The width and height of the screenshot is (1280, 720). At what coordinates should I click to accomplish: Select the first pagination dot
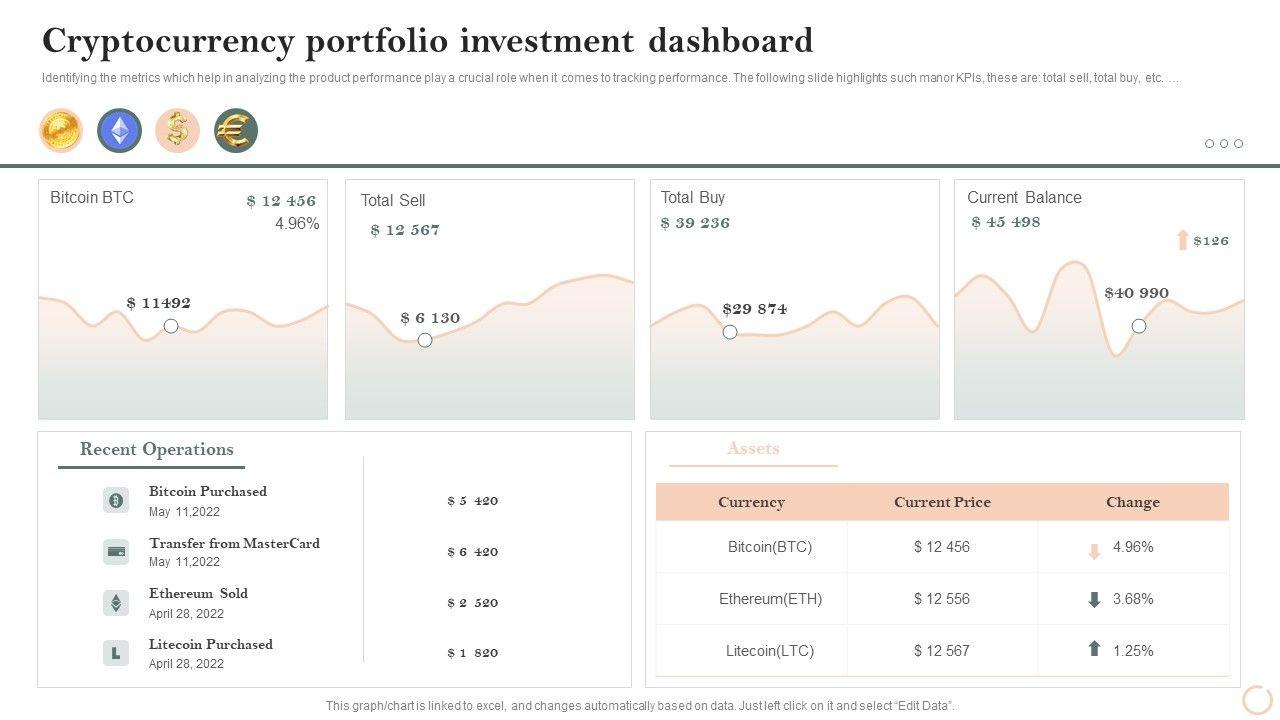(1209, 144)
